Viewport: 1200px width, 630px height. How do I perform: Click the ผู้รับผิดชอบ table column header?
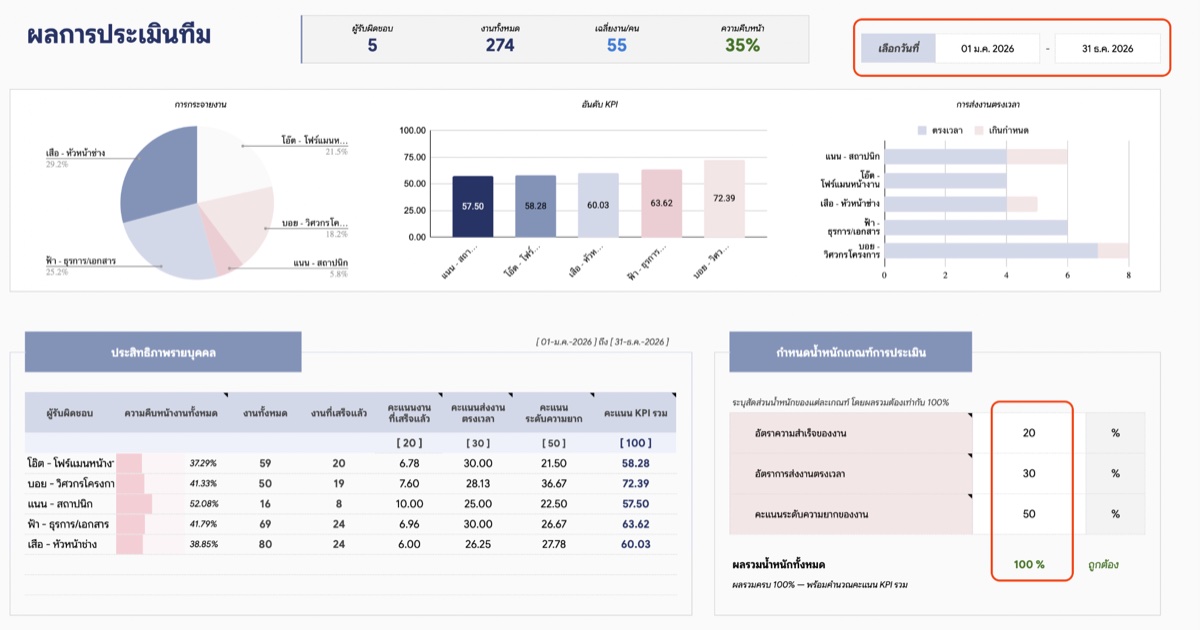(70, 412)
